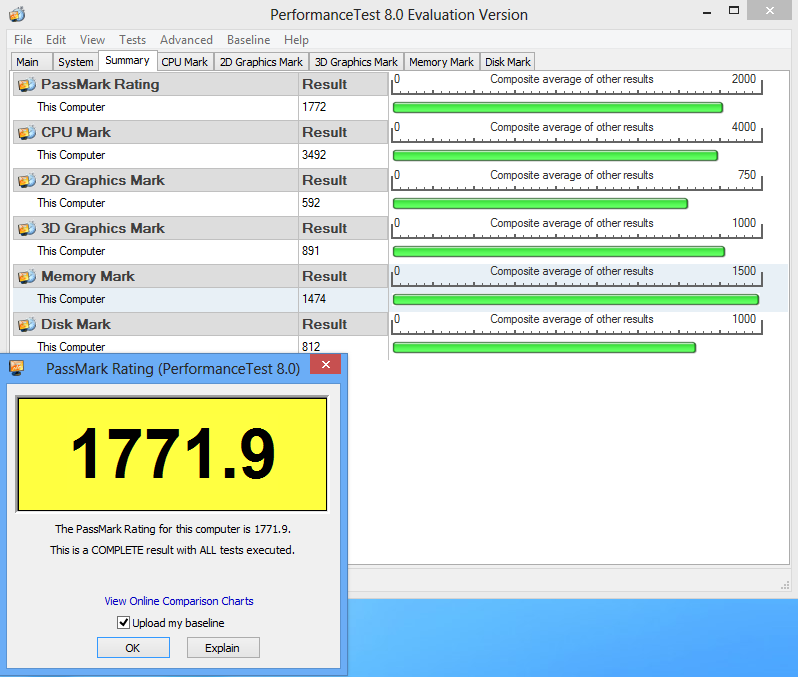Open the View menu
Image resolution: width=798 pixels, height=677 pixels.
92,40
